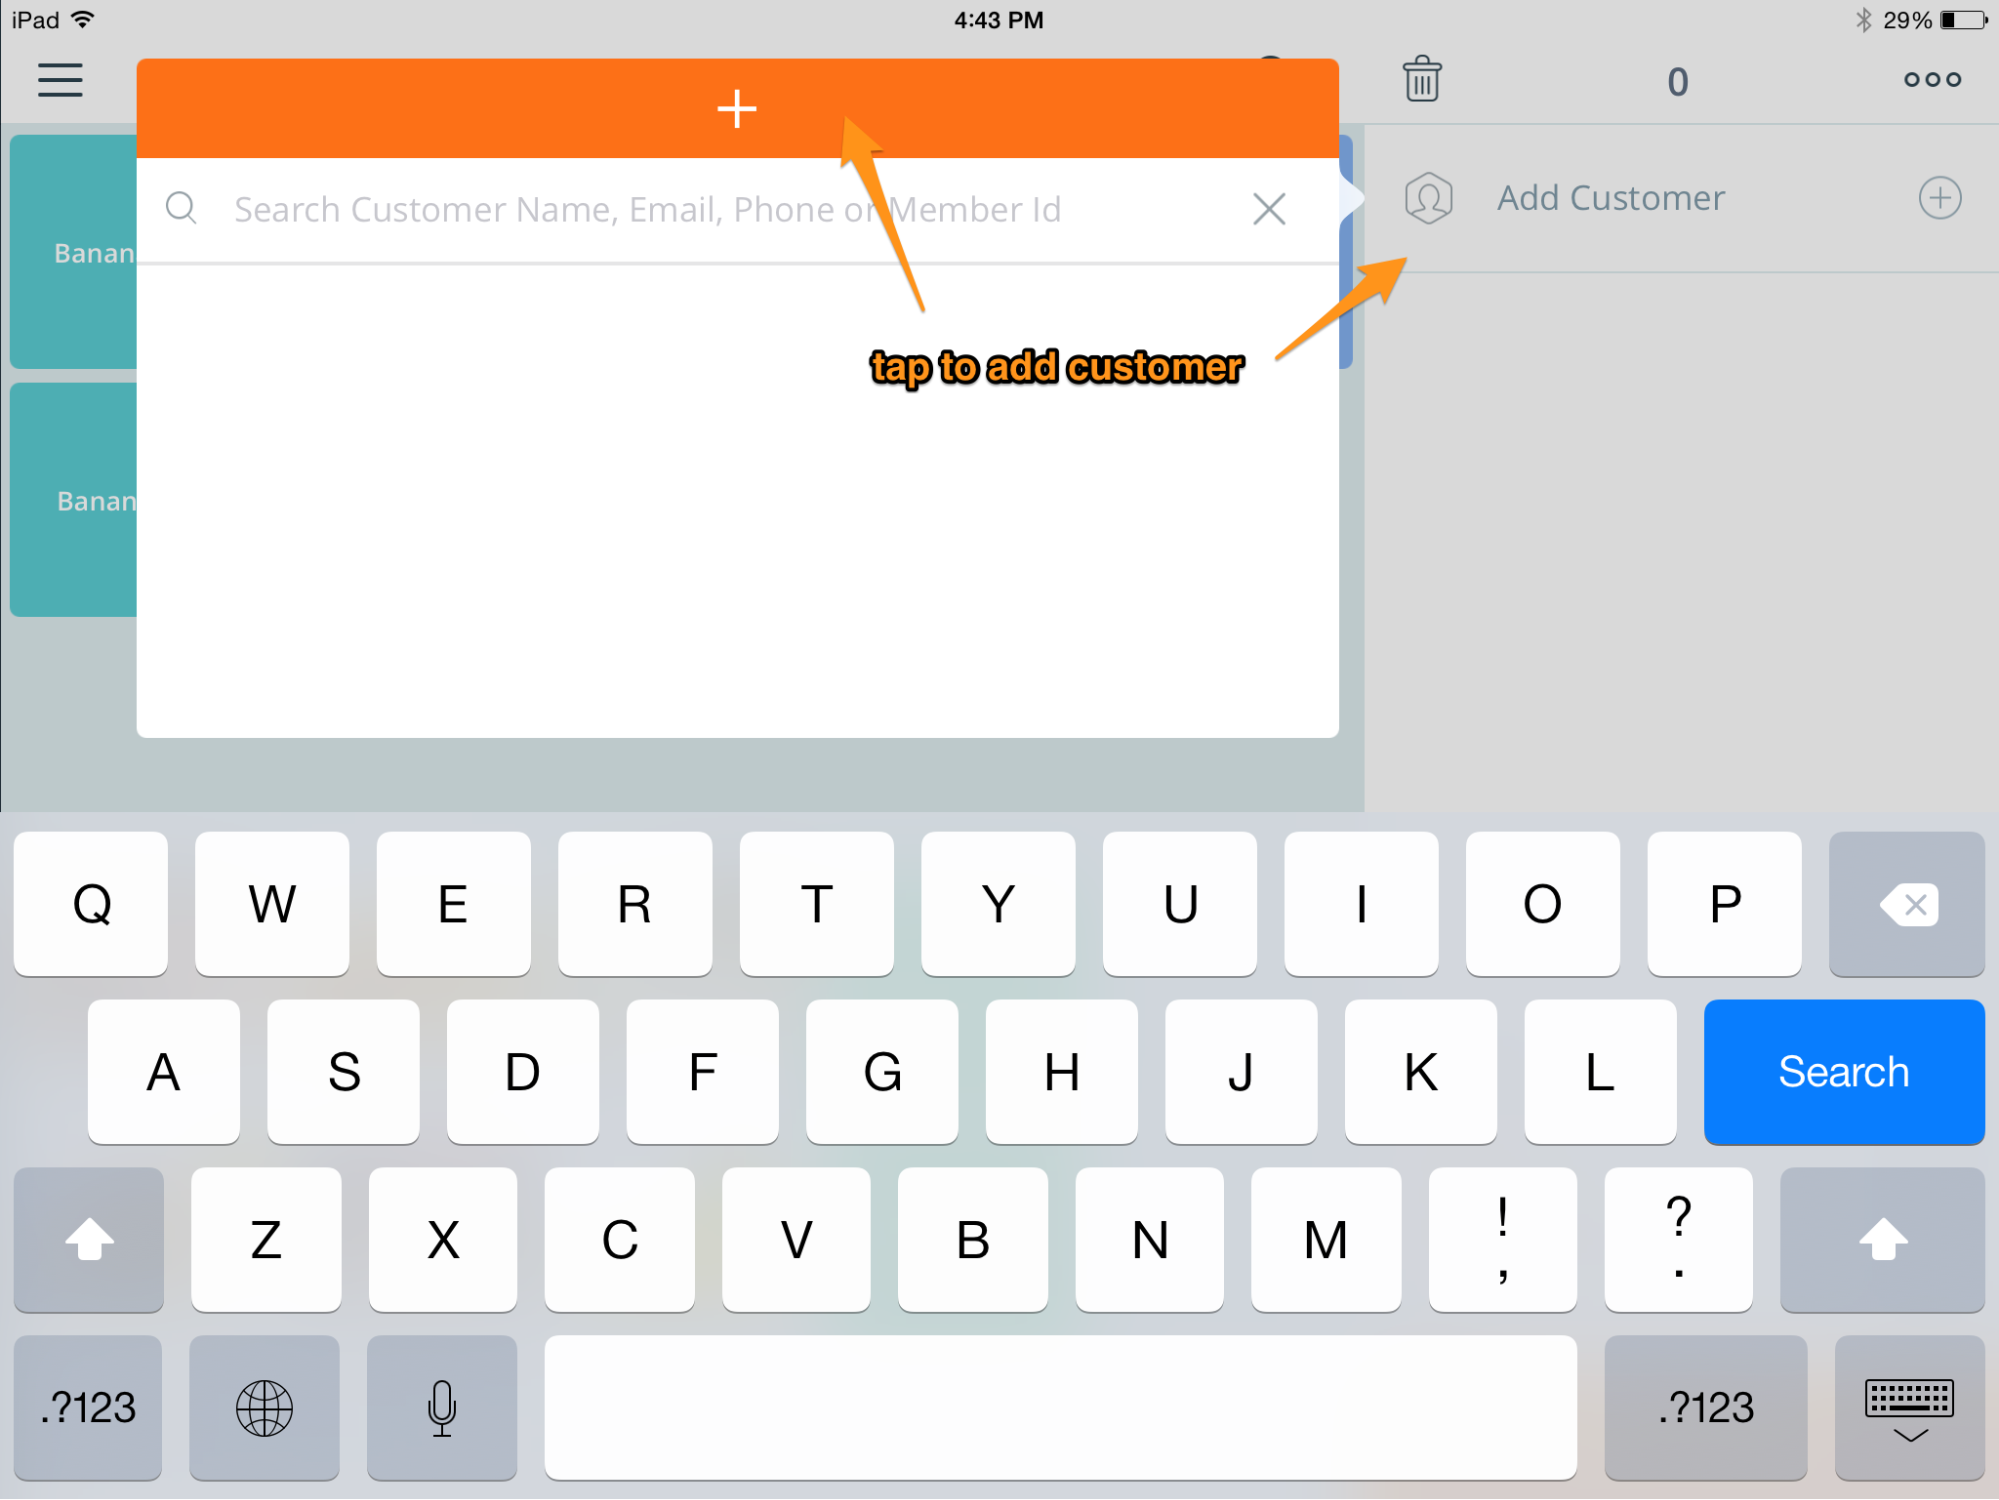Tap the trash can icon
This screenshot has height=1500, width=1999.
click(x=1421, y=80)
